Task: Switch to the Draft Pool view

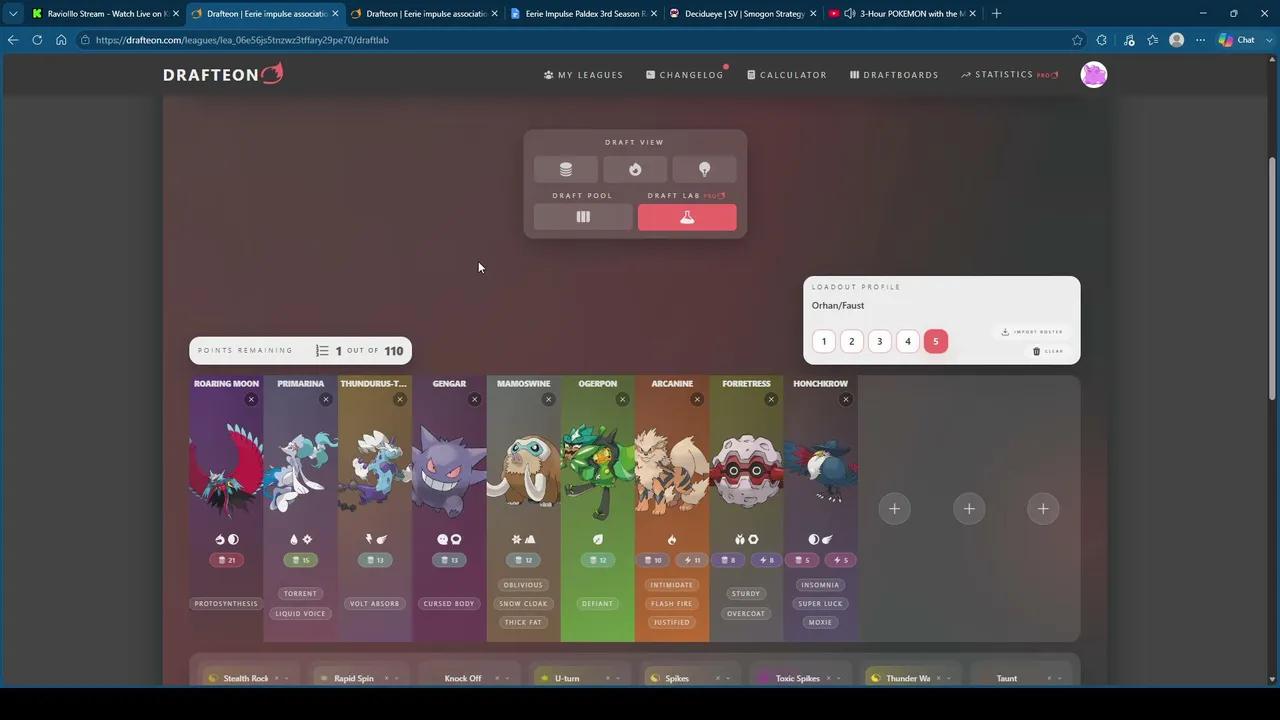Action: 583,217
